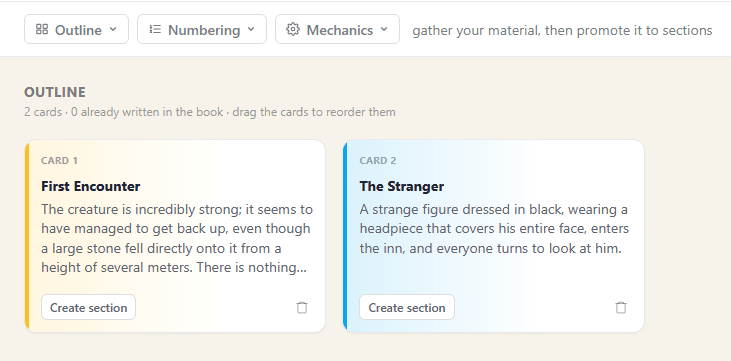Select The Stranger card title
The width and height of the screenshot is (731, 361).
402,186
